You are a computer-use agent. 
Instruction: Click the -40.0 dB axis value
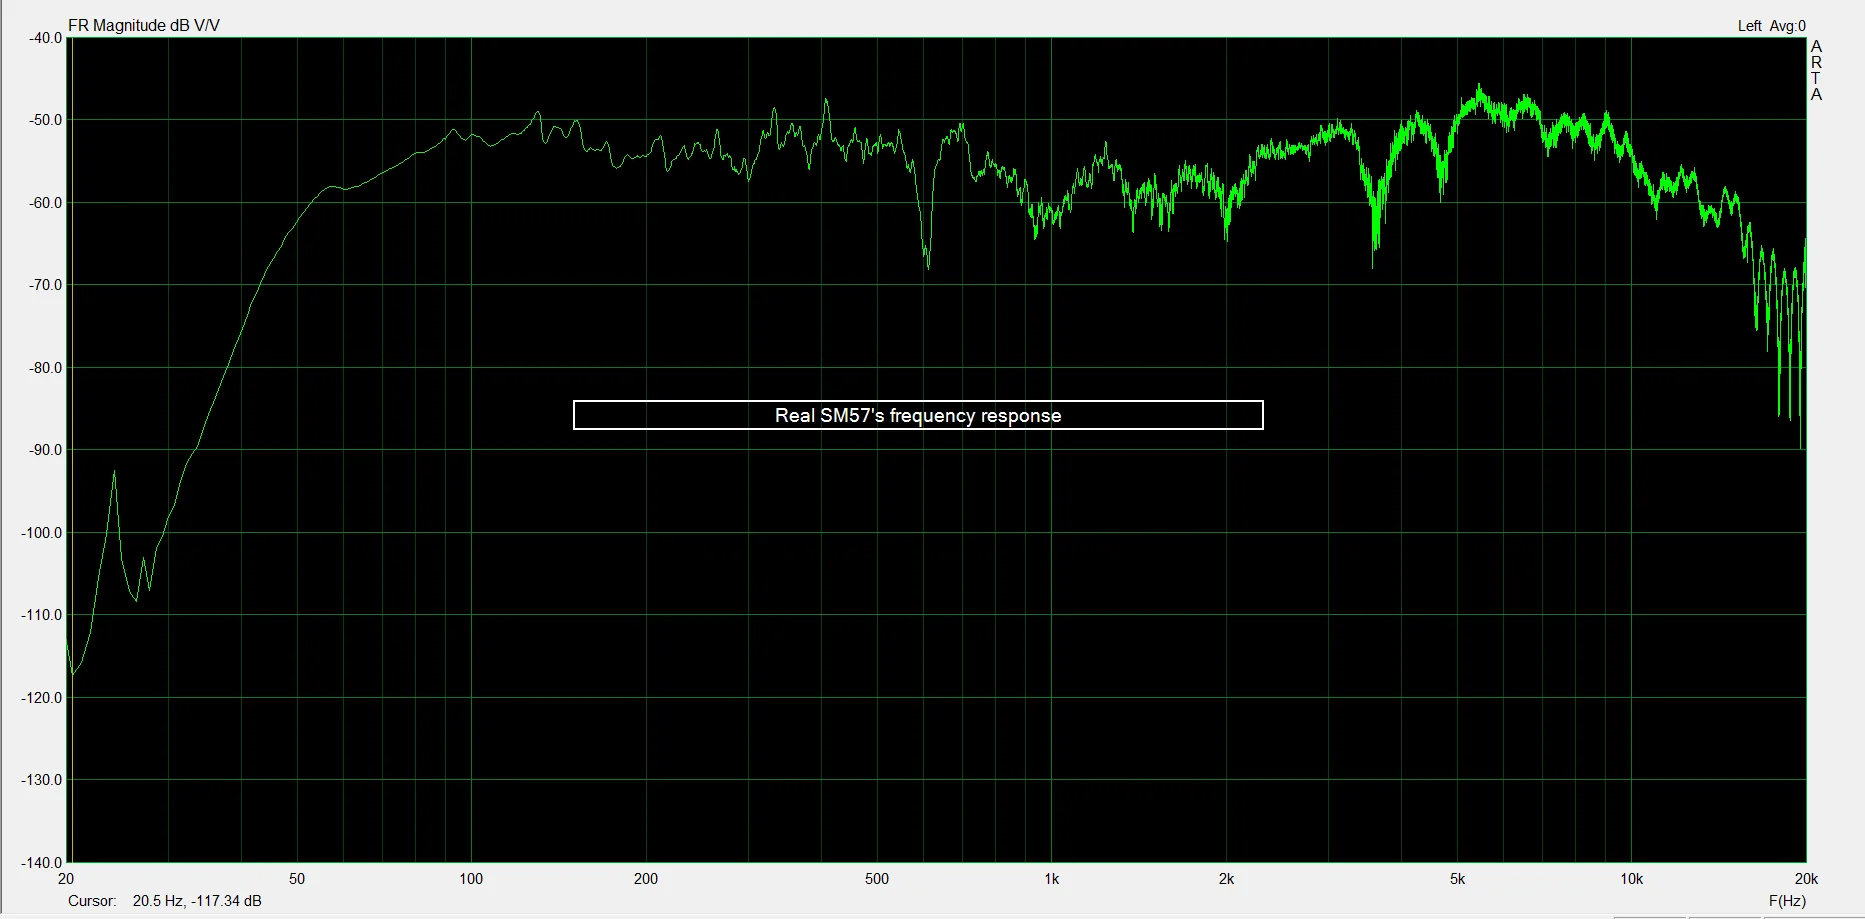45,38
